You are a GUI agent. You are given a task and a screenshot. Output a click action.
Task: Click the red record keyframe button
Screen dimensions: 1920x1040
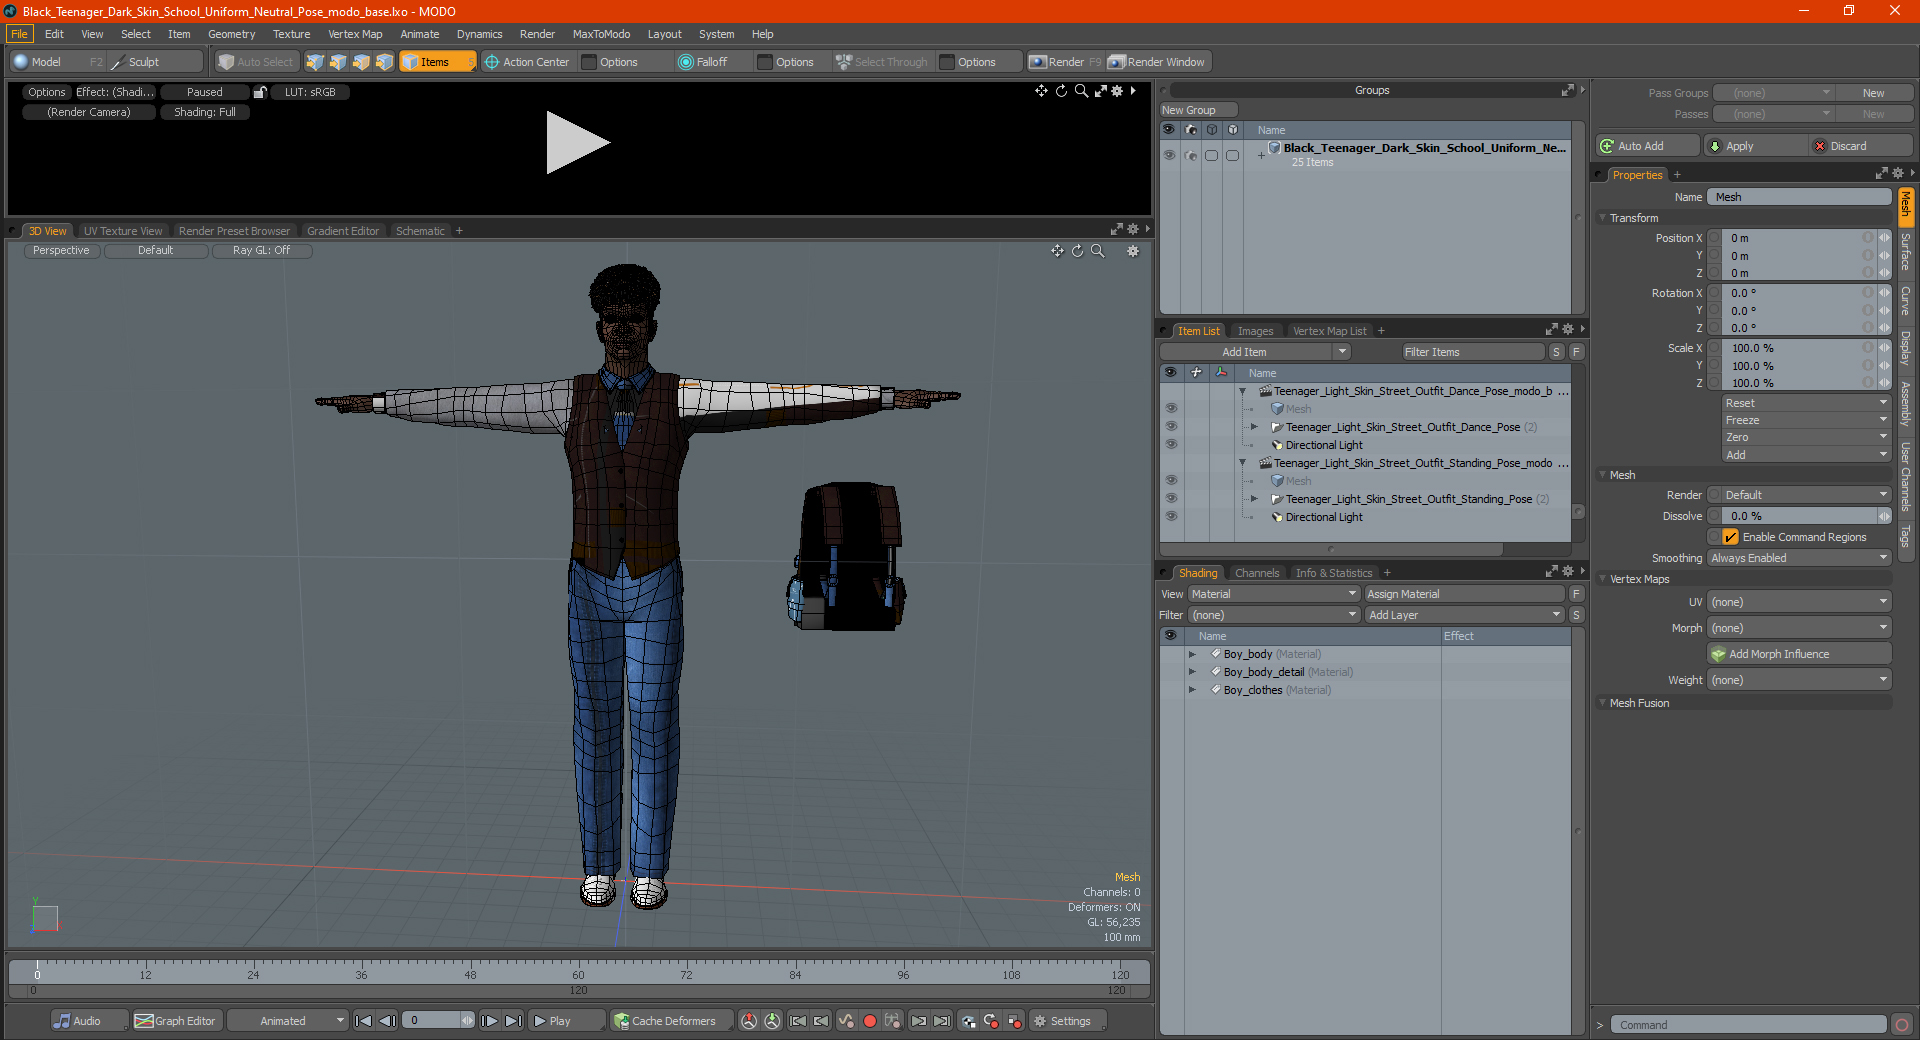[x=870, y=1021]
